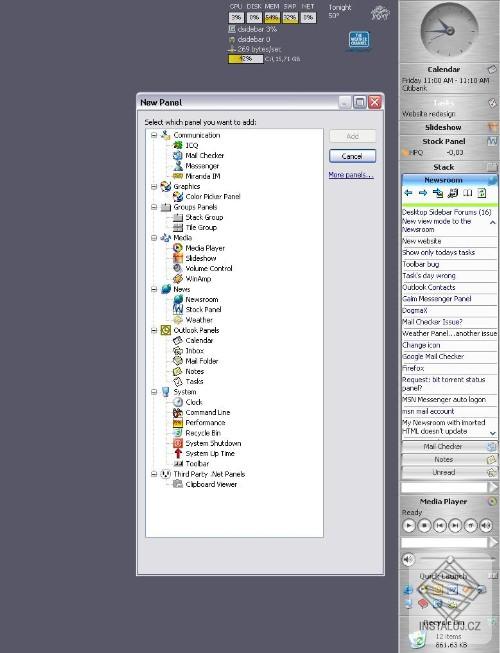Viewport: 500px width, 653px height.
Task: Skip to next track in Media Player
Action: 455,526
